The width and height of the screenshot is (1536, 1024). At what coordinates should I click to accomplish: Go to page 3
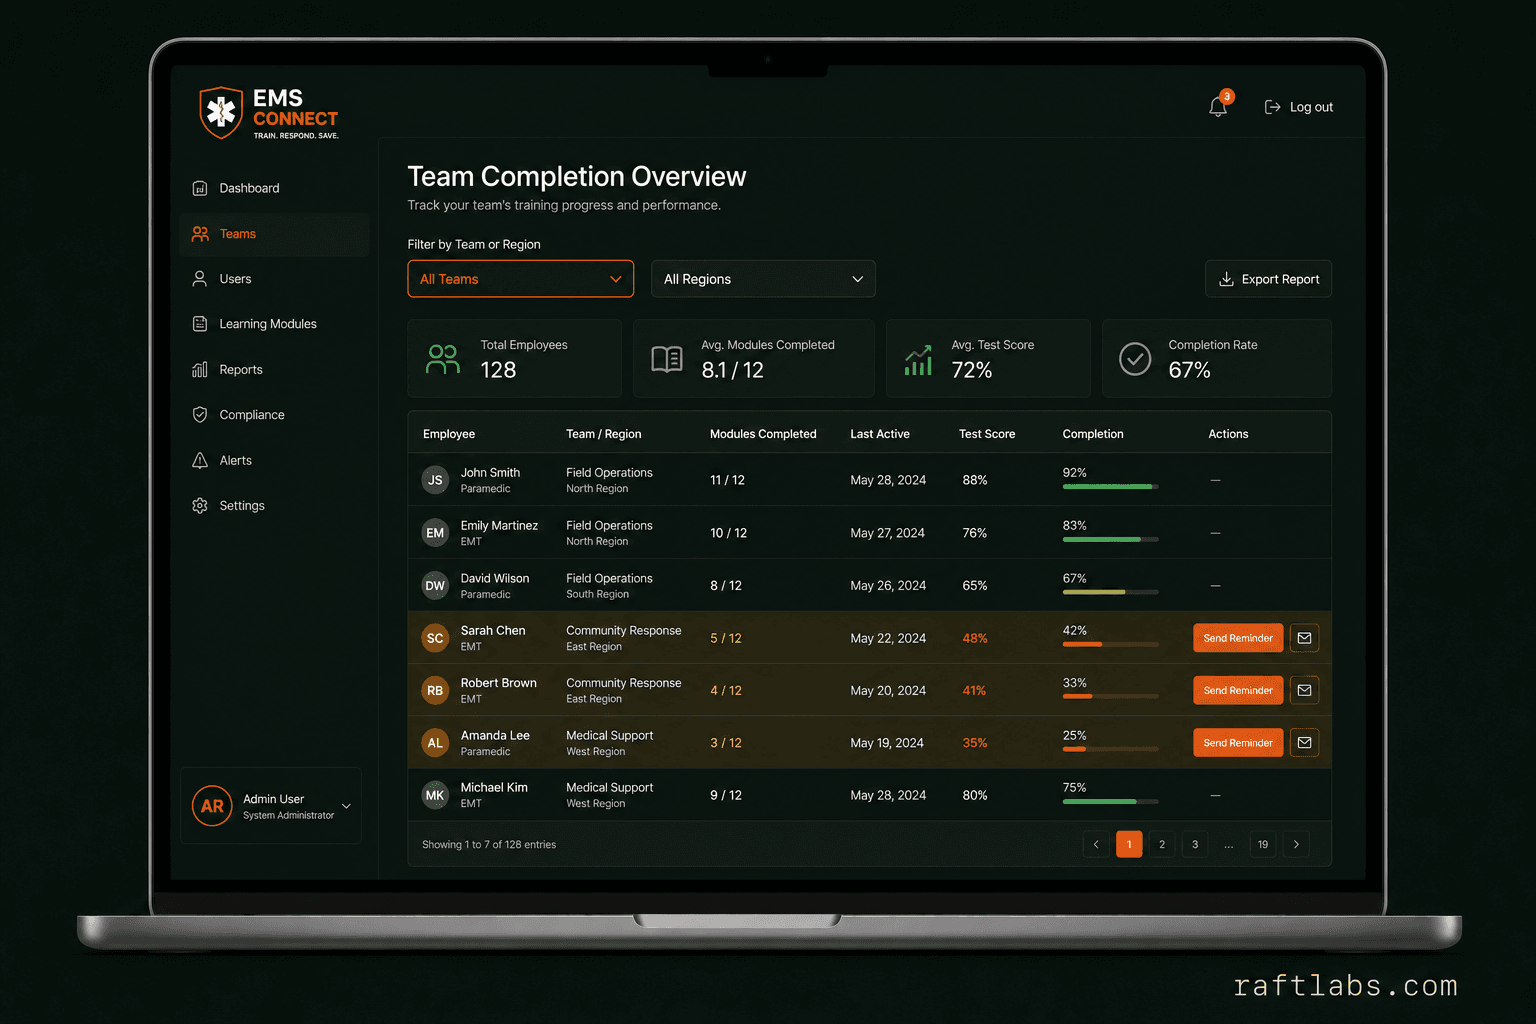pyautogui.click(x=1195, y=844)
